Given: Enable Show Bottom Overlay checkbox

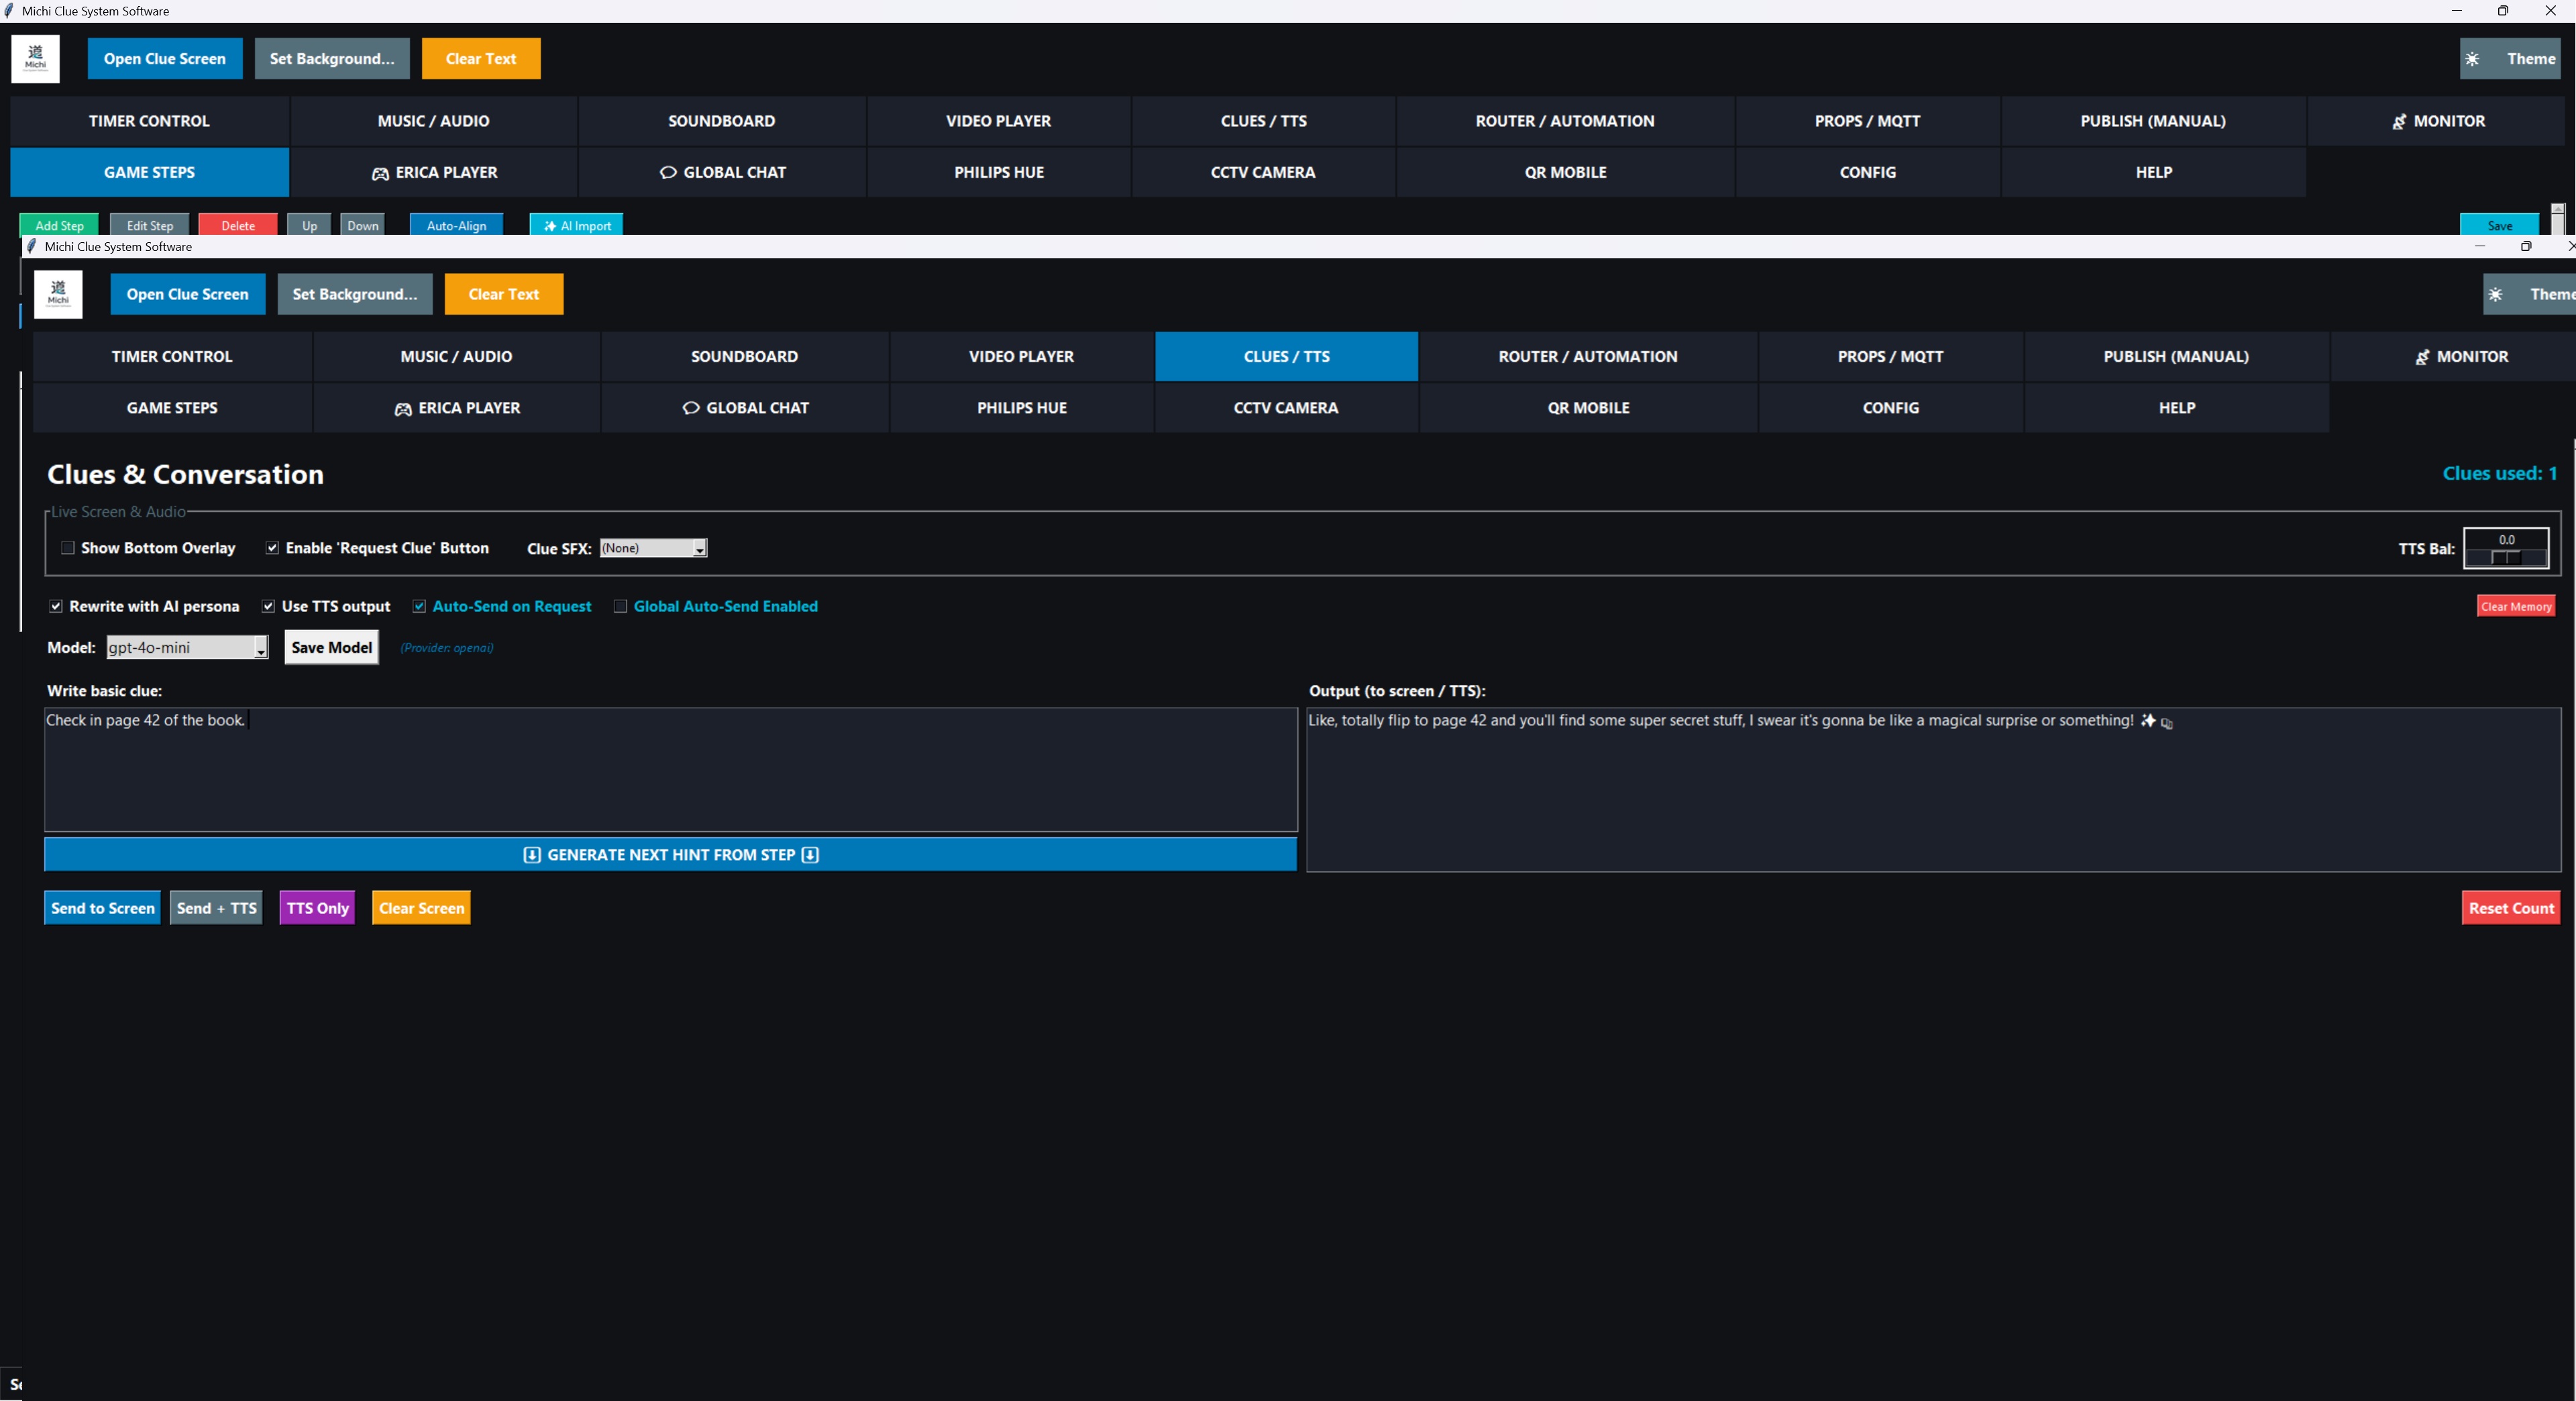Looking at the screenshot, I should pyautogui.click(x=68, y=548).
